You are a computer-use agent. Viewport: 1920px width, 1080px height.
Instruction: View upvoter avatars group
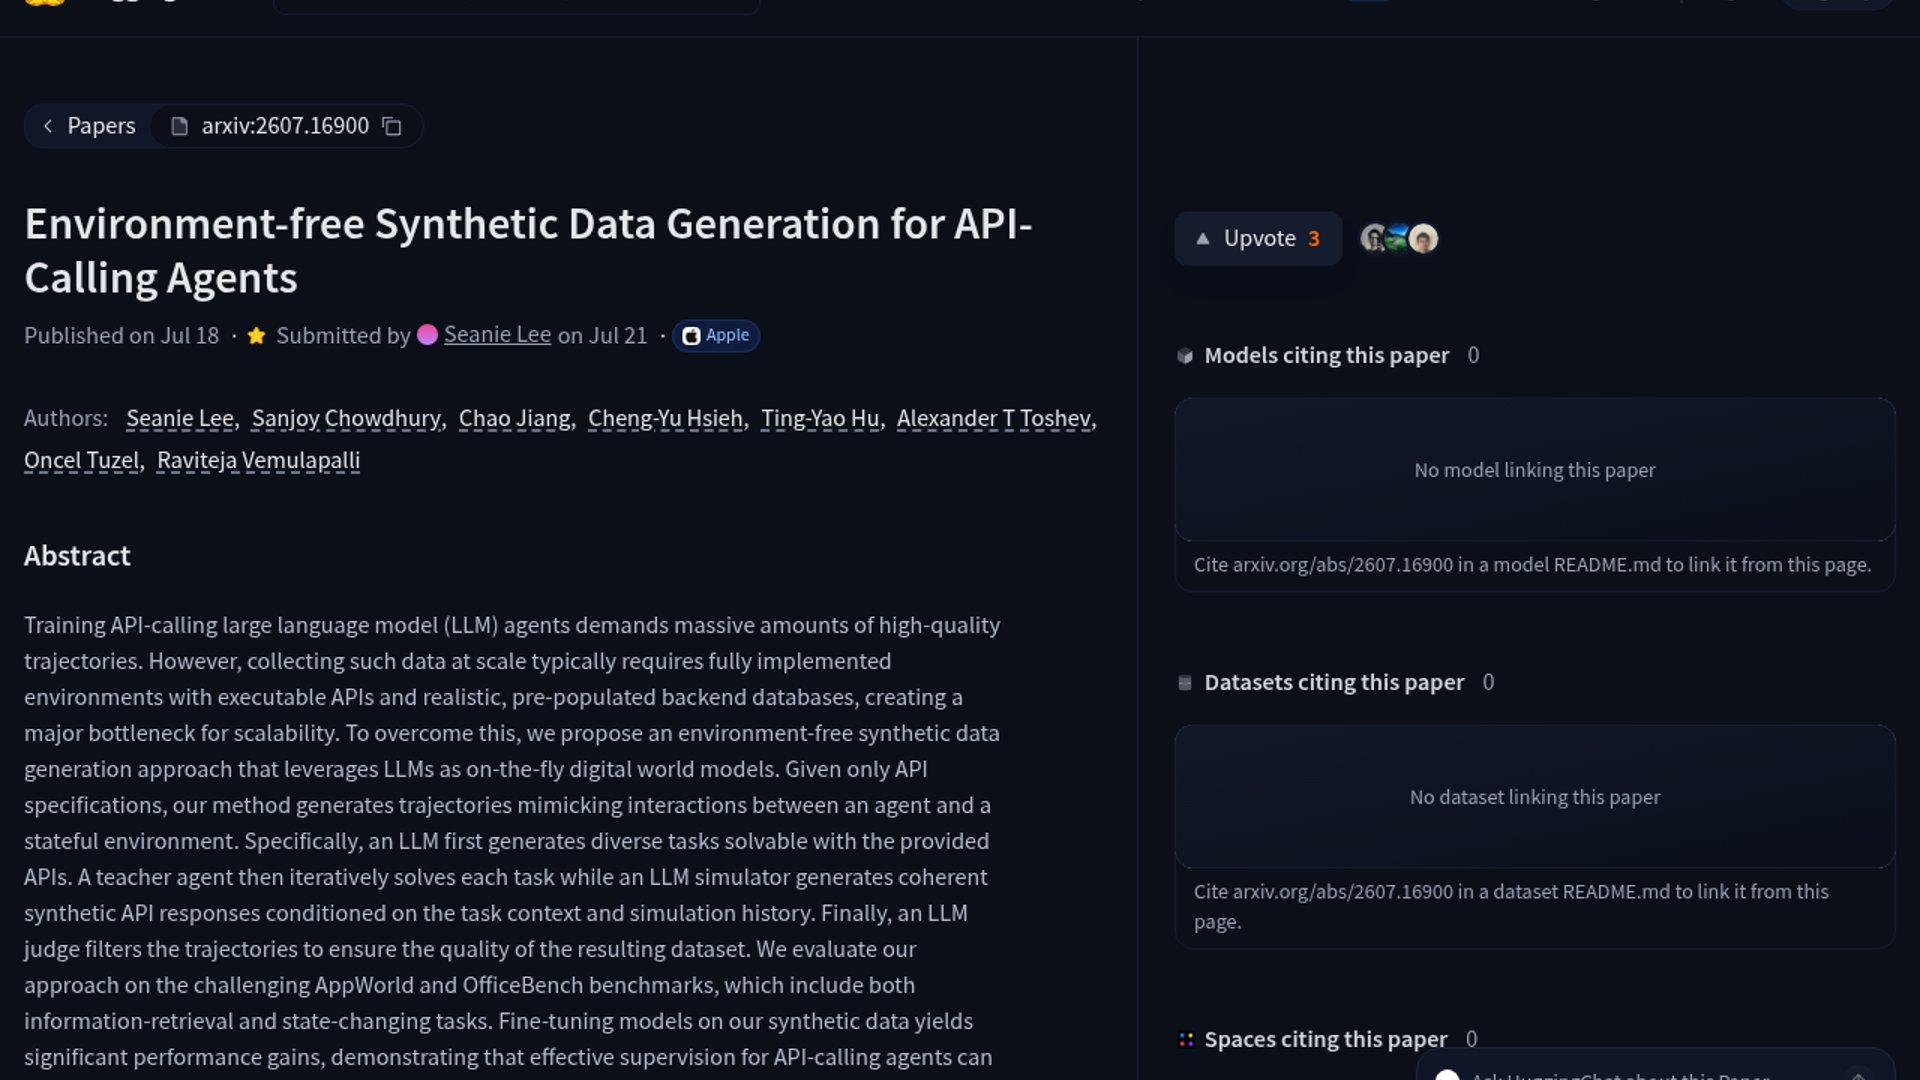pos(1399,238)
